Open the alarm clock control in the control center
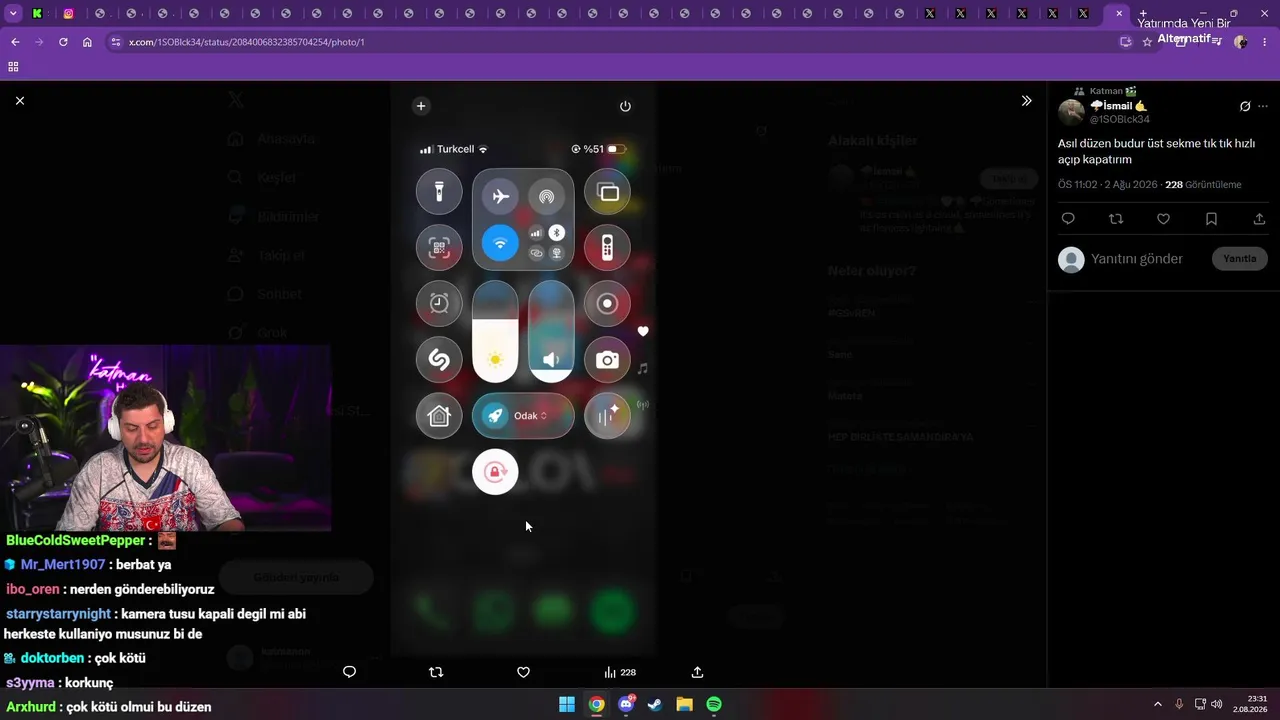Image resolution: width=1280 pixels, height=720 pixels. (439, 303)
